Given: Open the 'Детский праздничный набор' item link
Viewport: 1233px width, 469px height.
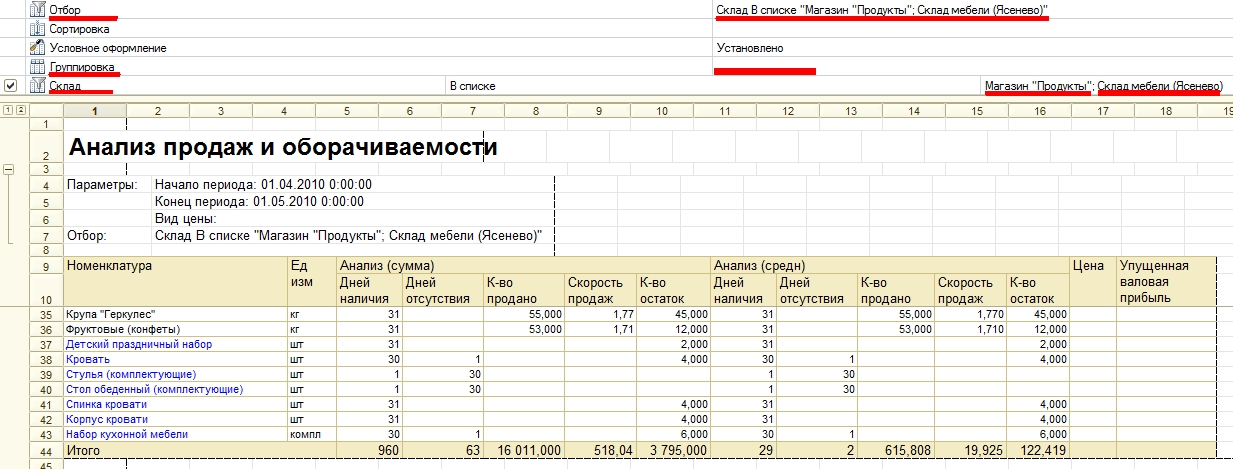Looking at the screenshot, I should tap(139, 344).
